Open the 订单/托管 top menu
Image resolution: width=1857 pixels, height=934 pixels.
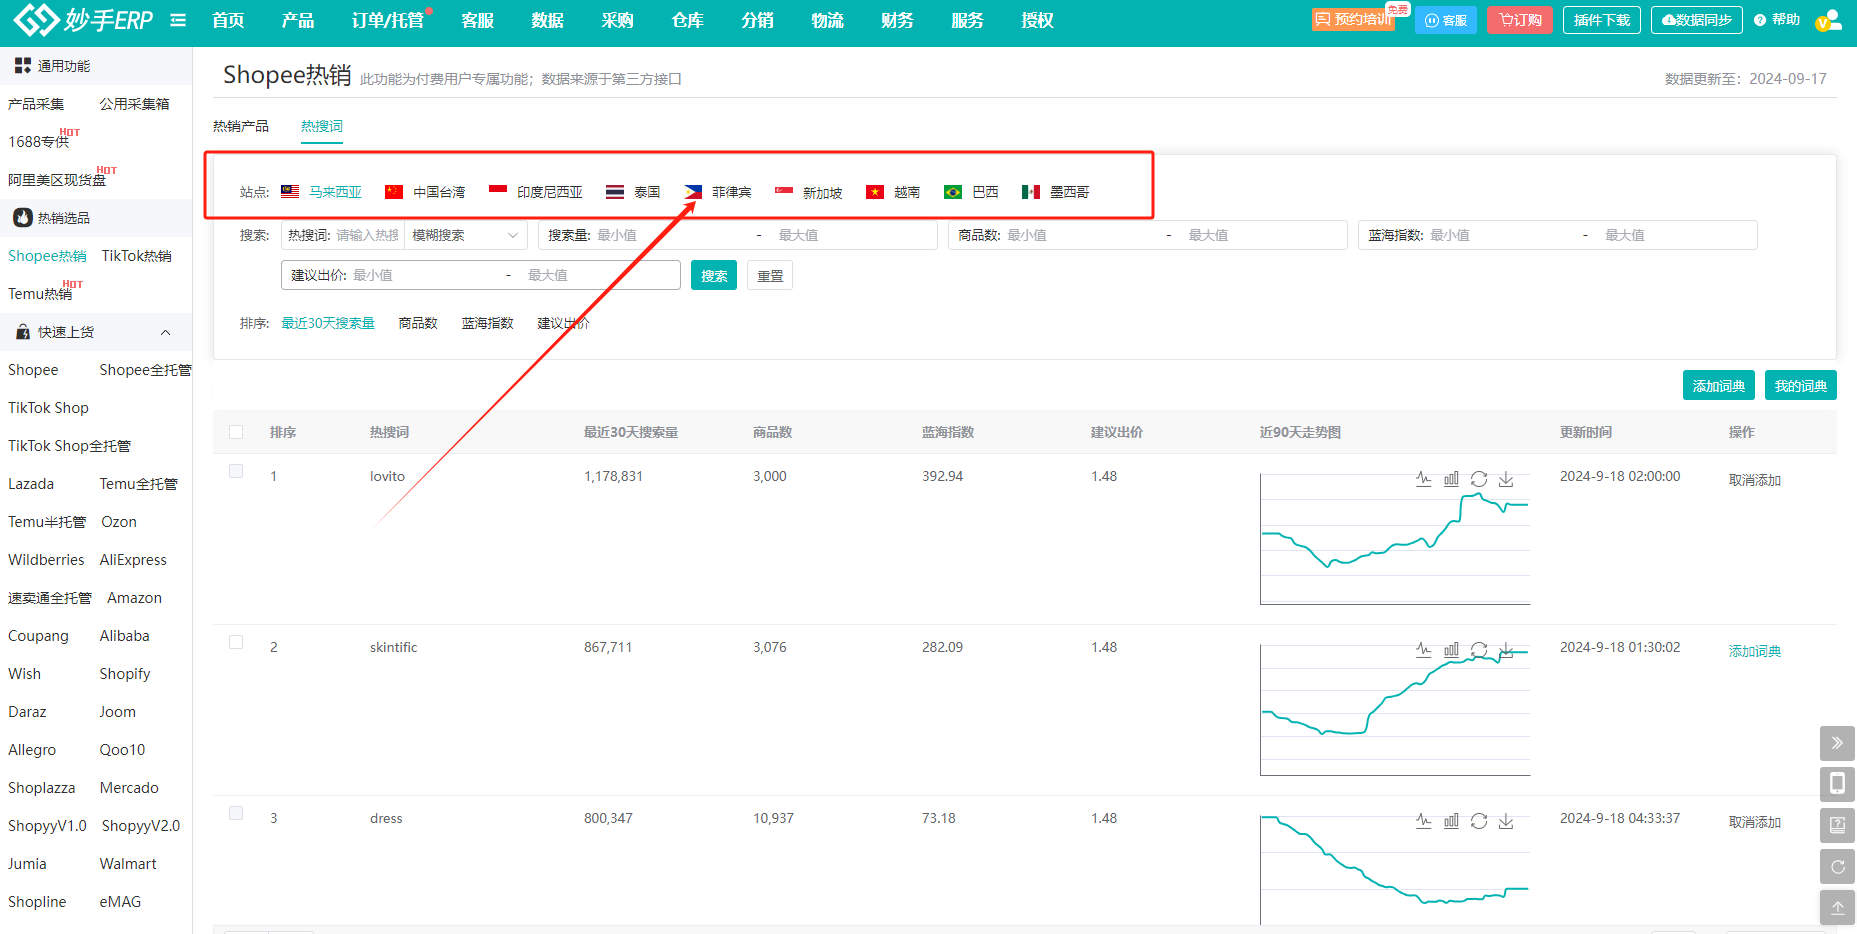[x=387, y=20]
